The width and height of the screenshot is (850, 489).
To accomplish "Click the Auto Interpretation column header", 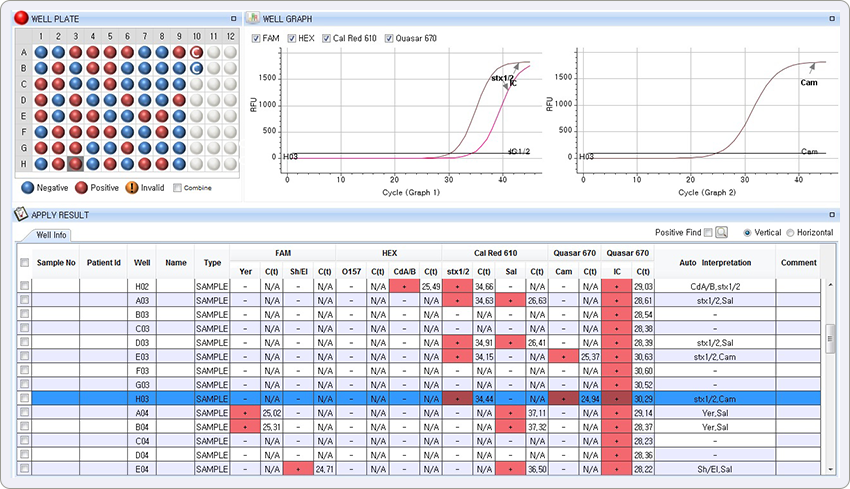I will click(714, 262).
